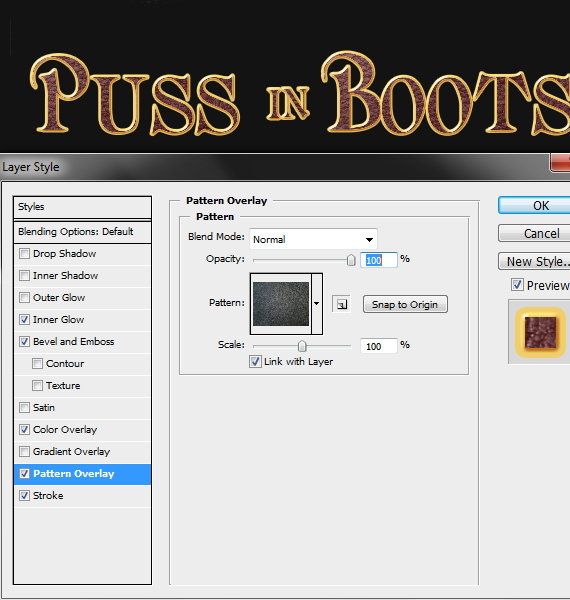This screenshot has width=570, height=600.
Task: Enable the Texture checkbox
Action: pyautogui.click(x=37, y=386)
